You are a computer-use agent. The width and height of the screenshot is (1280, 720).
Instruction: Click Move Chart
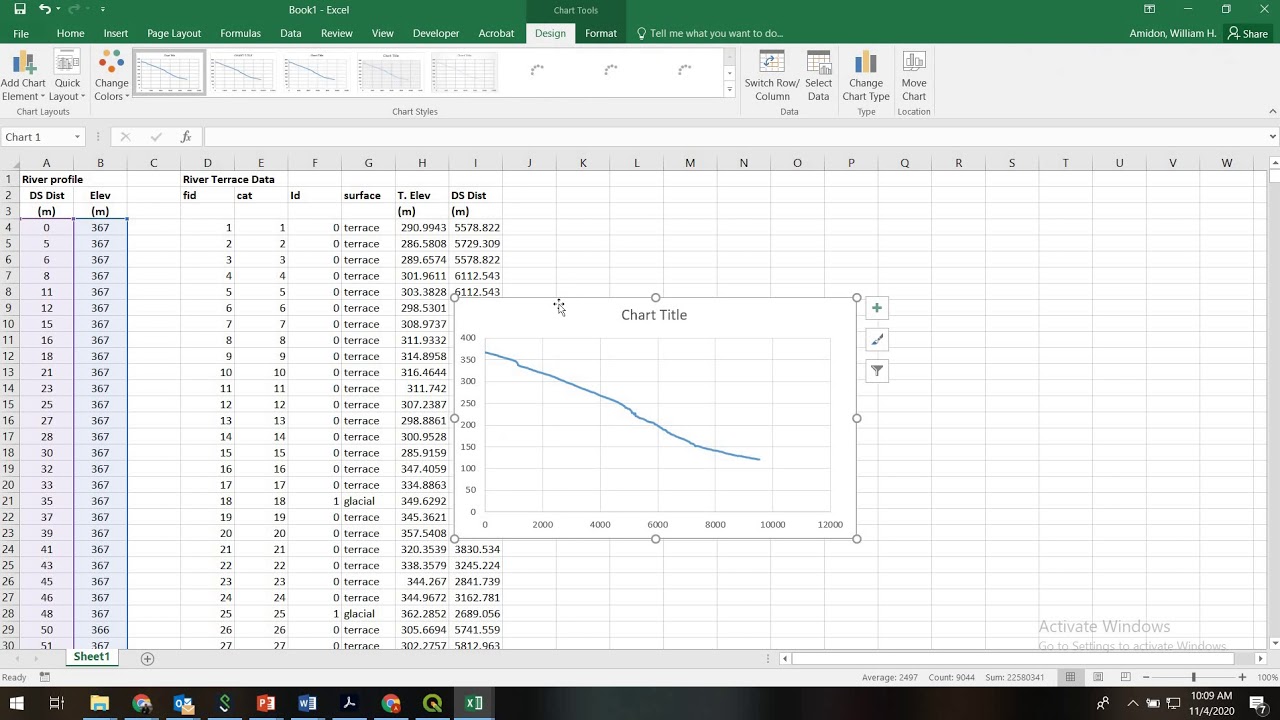[x=913, y=77]
